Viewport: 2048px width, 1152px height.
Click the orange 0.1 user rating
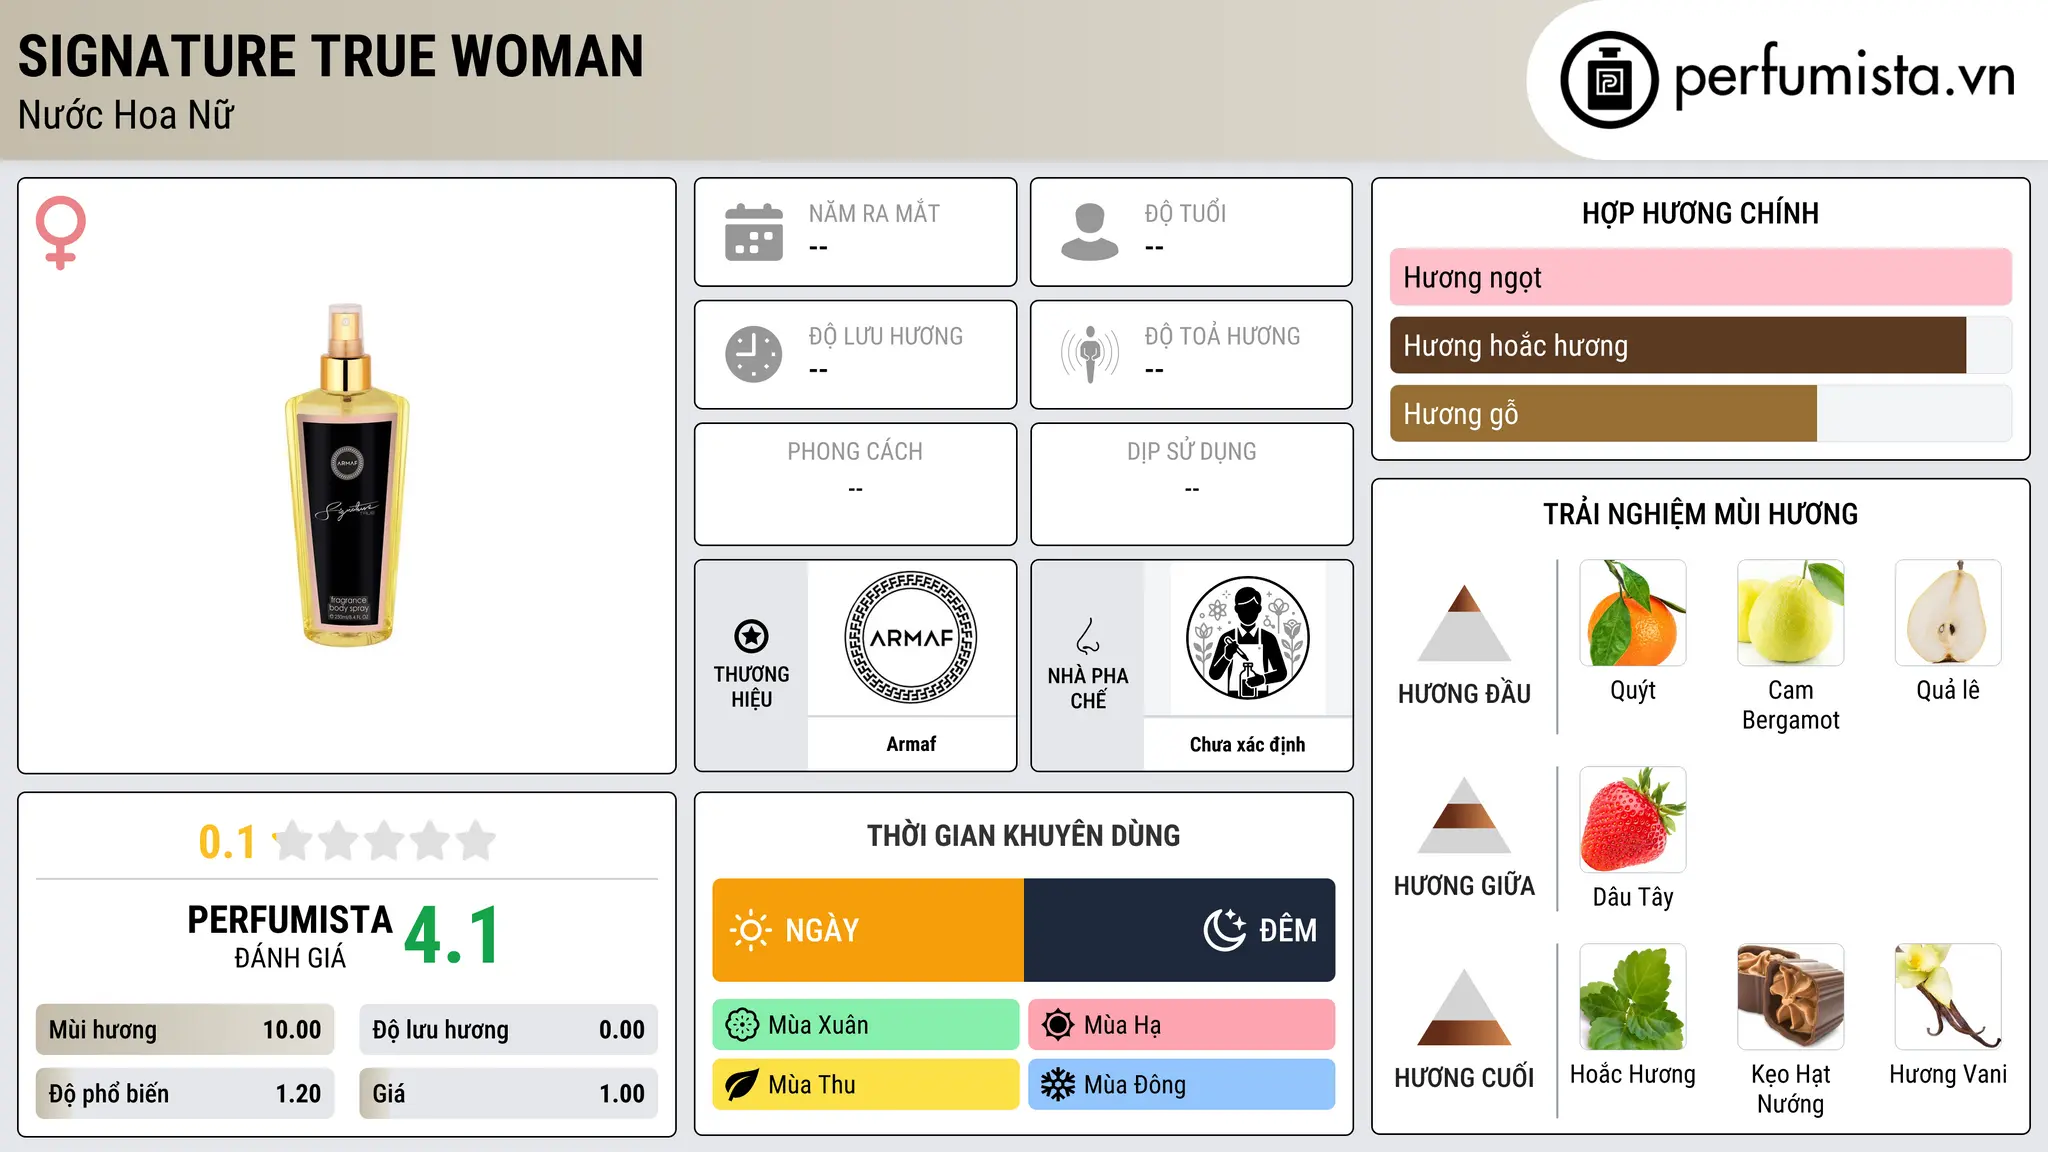click(x=227, y=842)
